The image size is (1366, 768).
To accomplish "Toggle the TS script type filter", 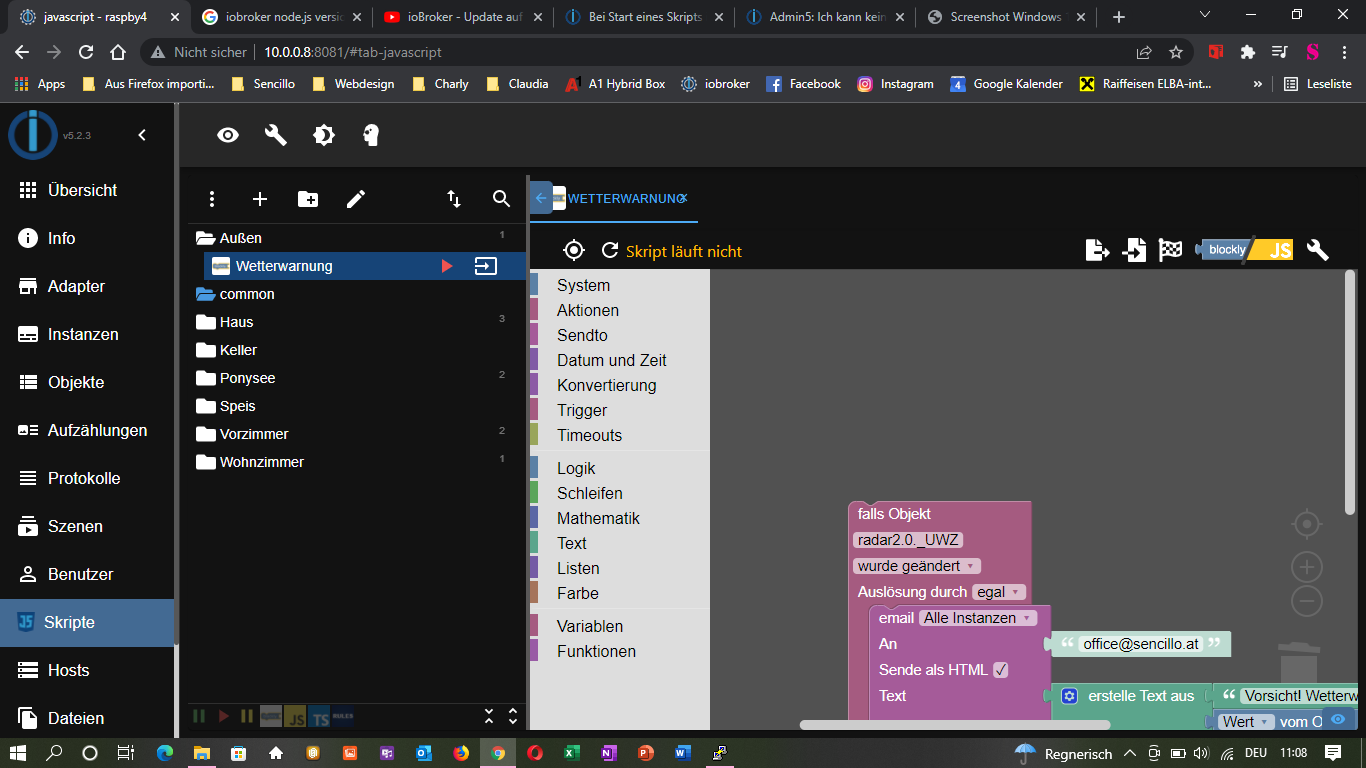I will pyautogui.click(x=319, y=716).
